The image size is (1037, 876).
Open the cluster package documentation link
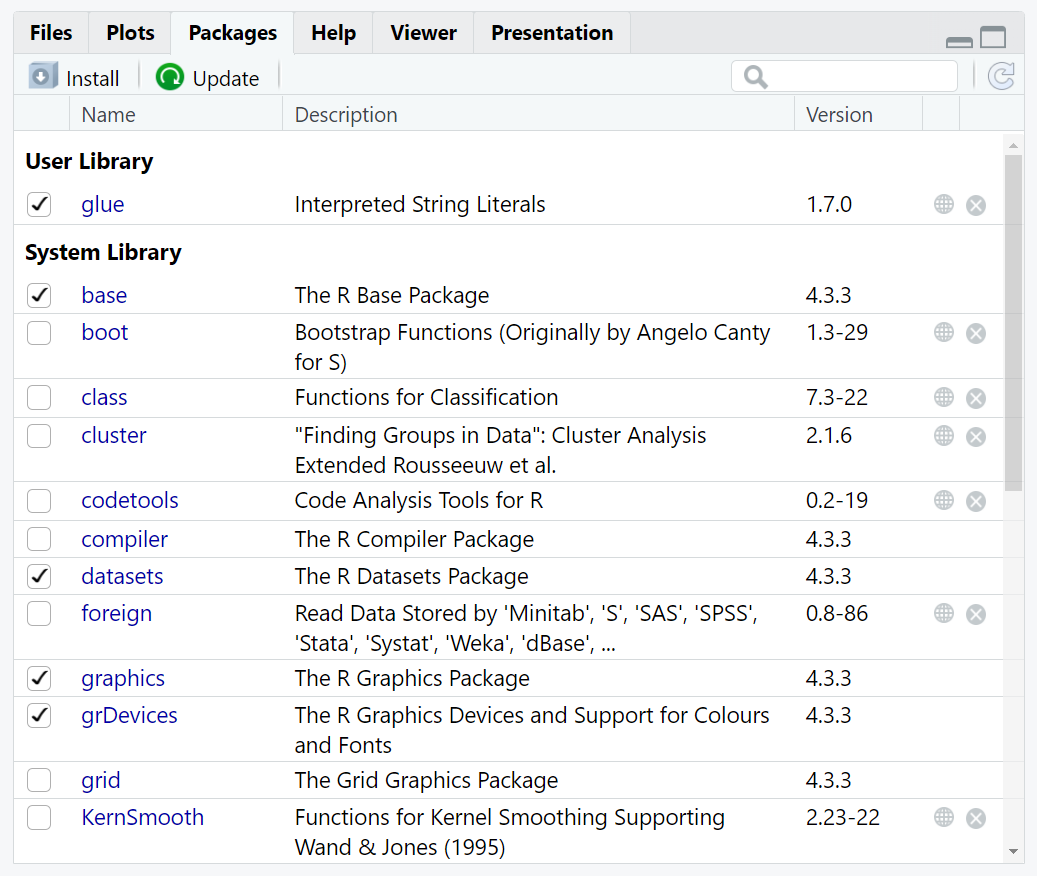113,436
